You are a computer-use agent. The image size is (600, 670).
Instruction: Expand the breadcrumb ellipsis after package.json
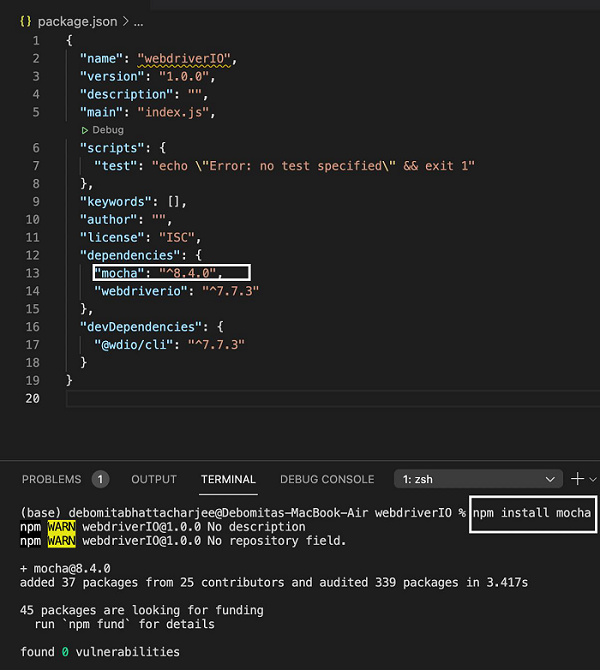tap(138, 20)
